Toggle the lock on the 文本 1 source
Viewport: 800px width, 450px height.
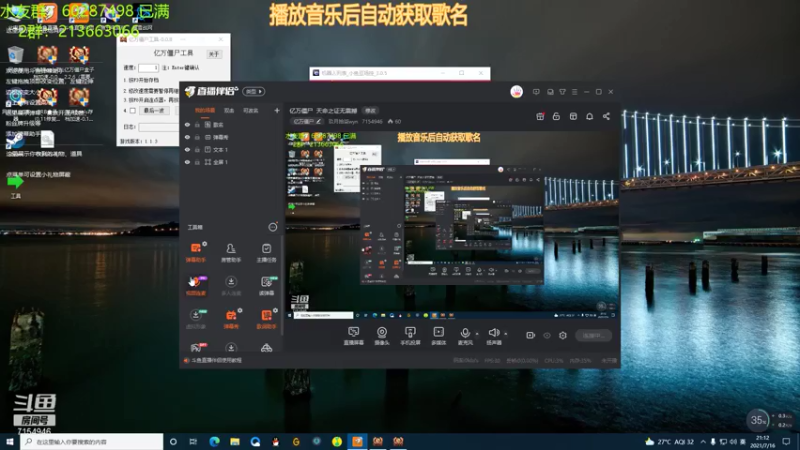pos(197,149)
